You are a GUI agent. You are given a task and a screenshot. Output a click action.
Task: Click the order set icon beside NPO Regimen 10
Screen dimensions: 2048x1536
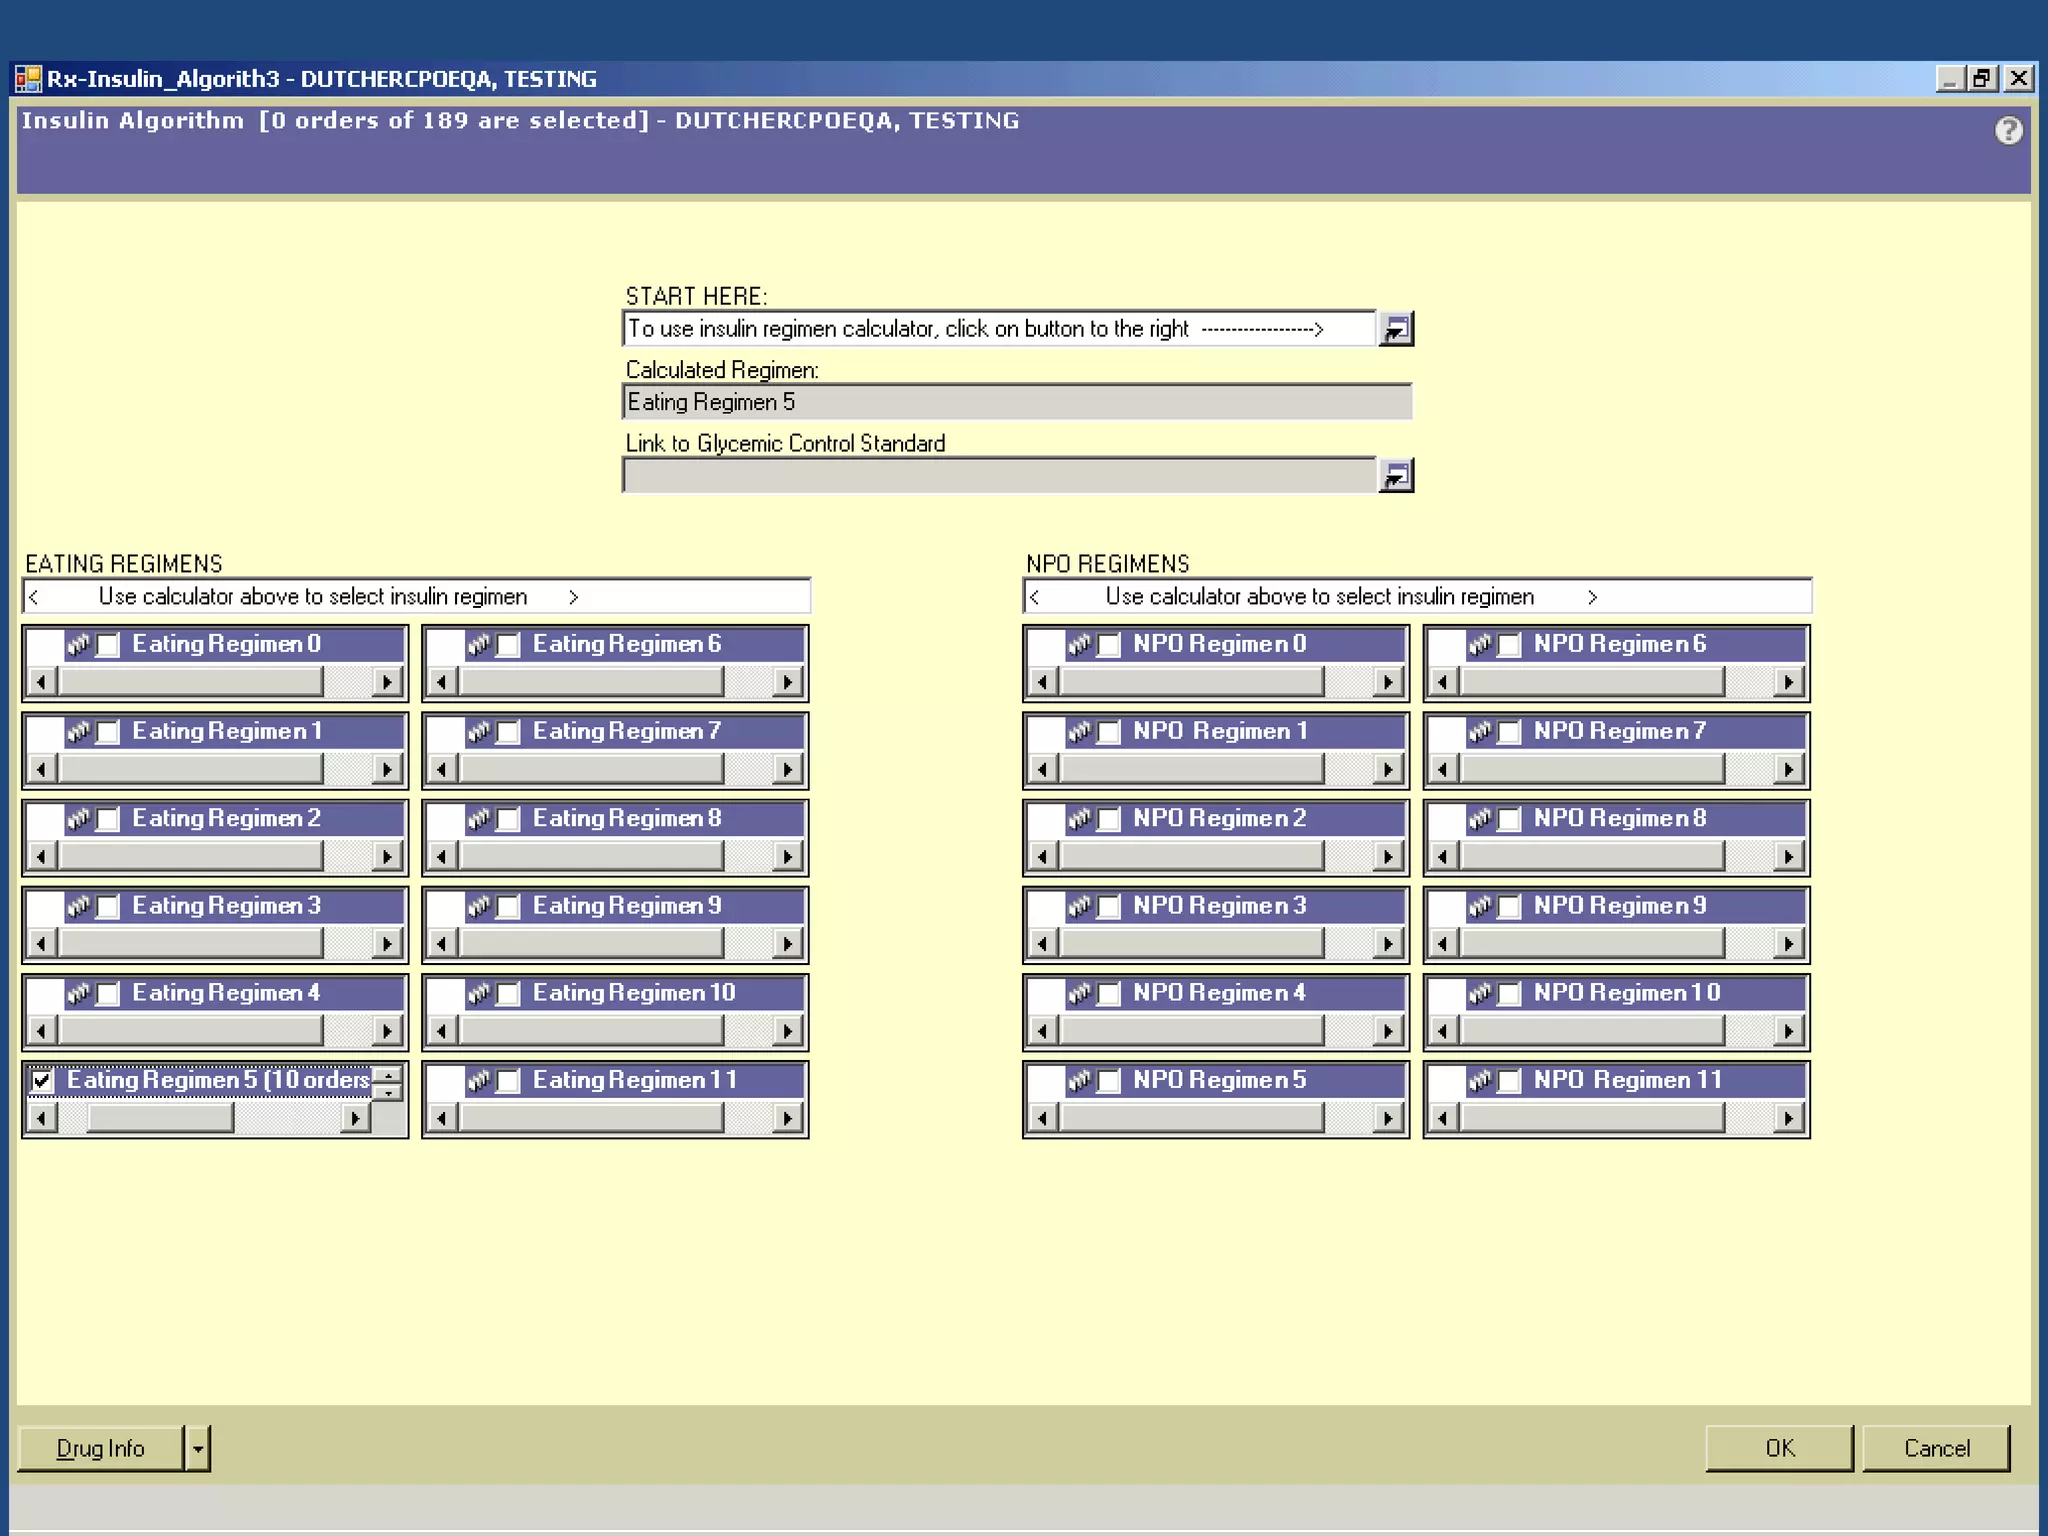tap(1480, 993)
